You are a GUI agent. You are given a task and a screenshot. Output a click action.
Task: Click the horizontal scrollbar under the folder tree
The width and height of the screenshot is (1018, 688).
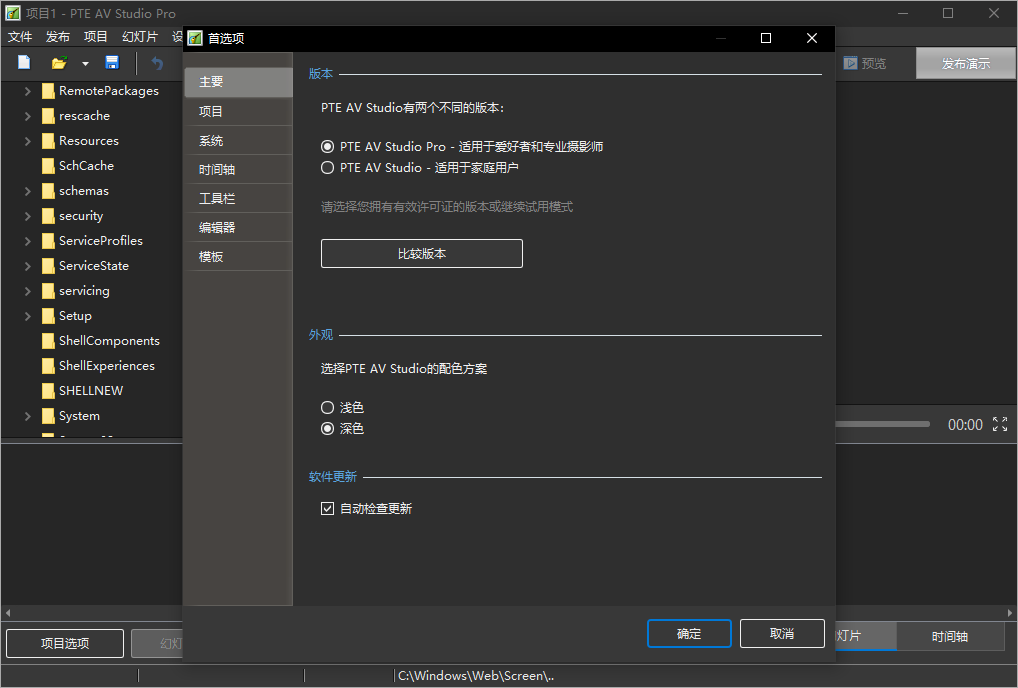pos(92,613)
